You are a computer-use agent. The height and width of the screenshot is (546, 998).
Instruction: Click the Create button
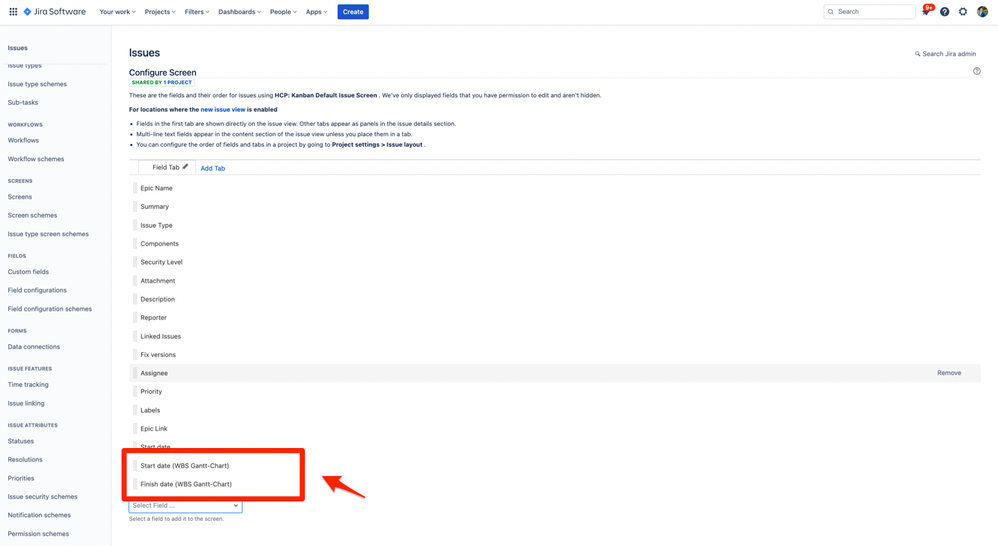click(353, 11)
